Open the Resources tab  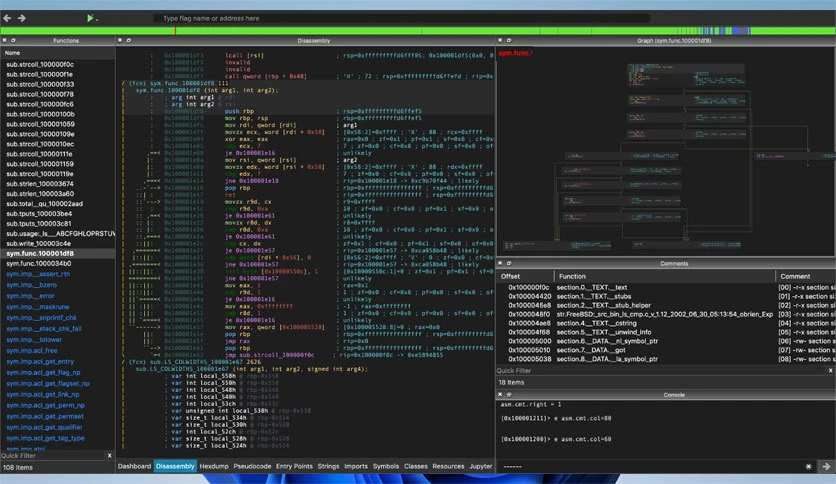pos(448,466)
